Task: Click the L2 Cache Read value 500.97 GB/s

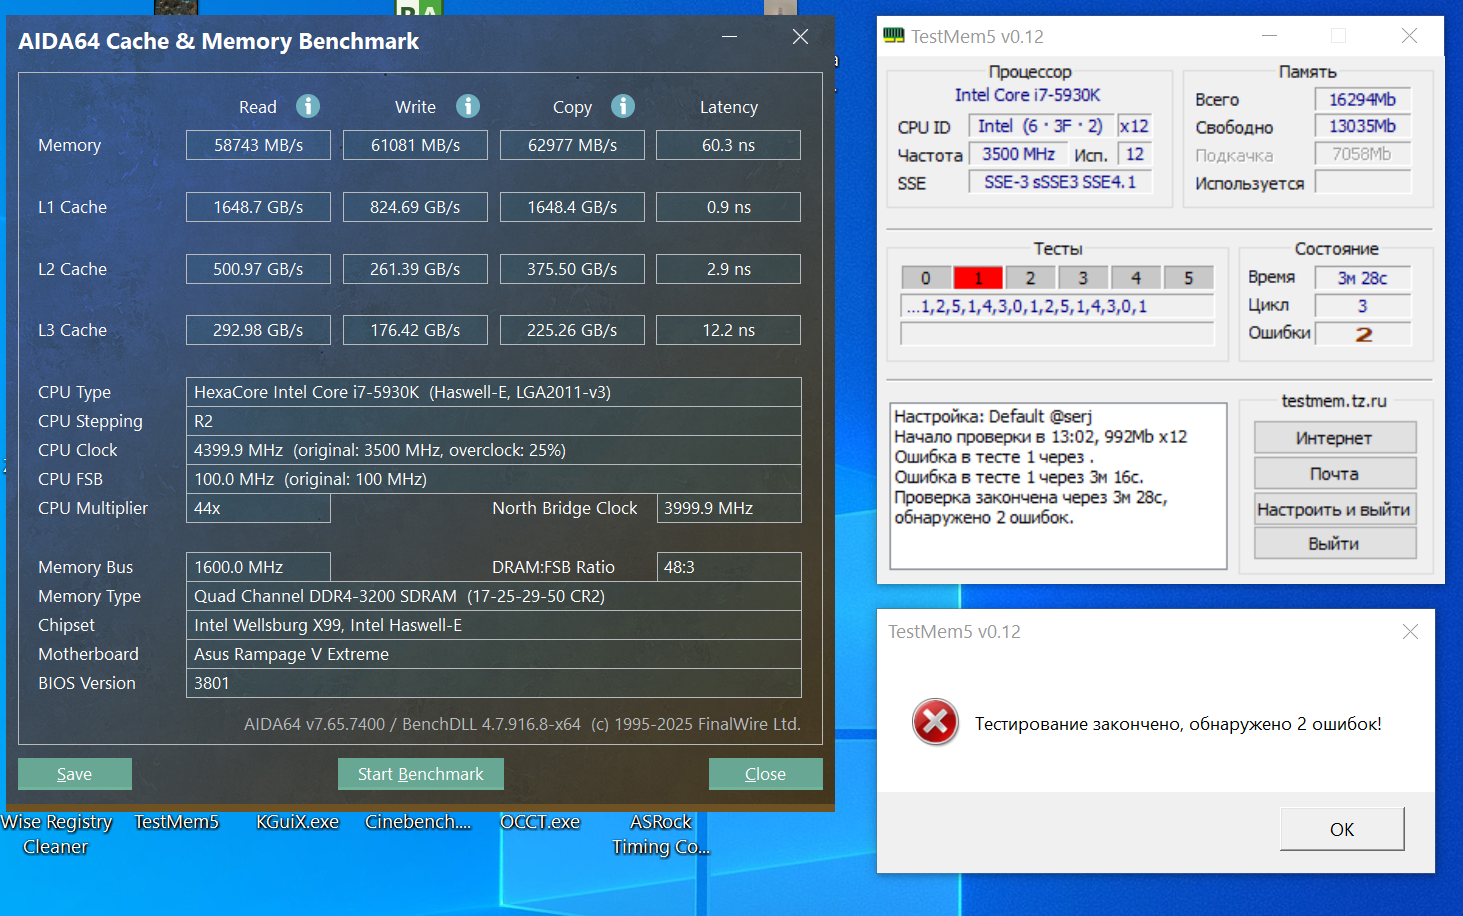Action: pyautogui.click(x=258, y=269)
